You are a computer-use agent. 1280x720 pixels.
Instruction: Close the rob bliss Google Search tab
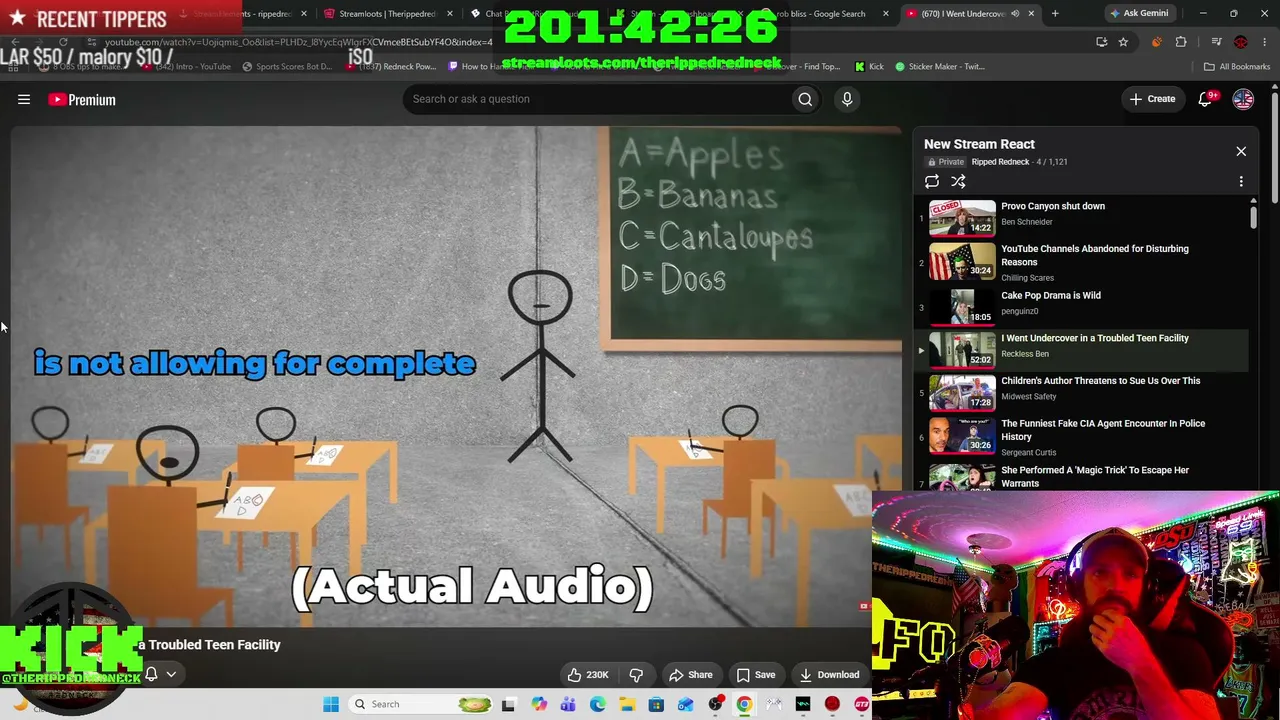pyautogui.click(x=886, y=14)
